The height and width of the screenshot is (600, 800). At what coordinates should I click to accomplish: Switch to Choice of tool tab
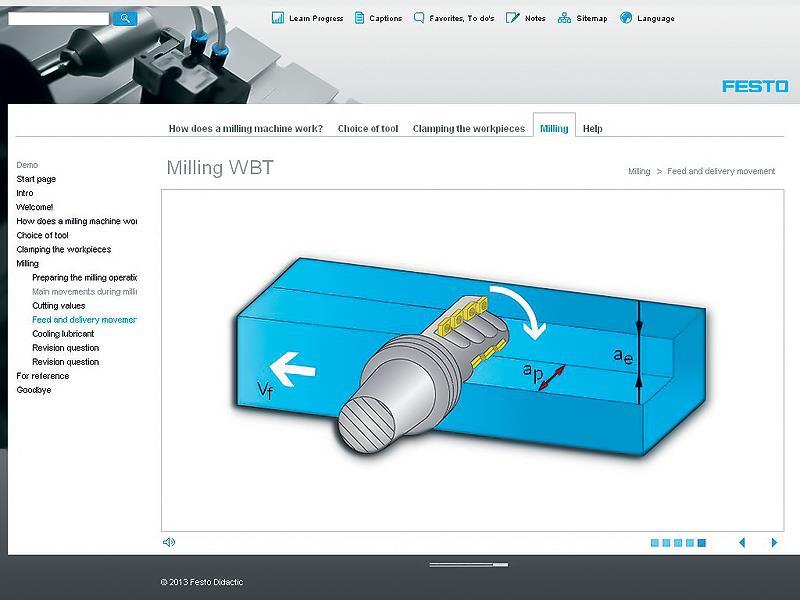click(x=368, y=129)
